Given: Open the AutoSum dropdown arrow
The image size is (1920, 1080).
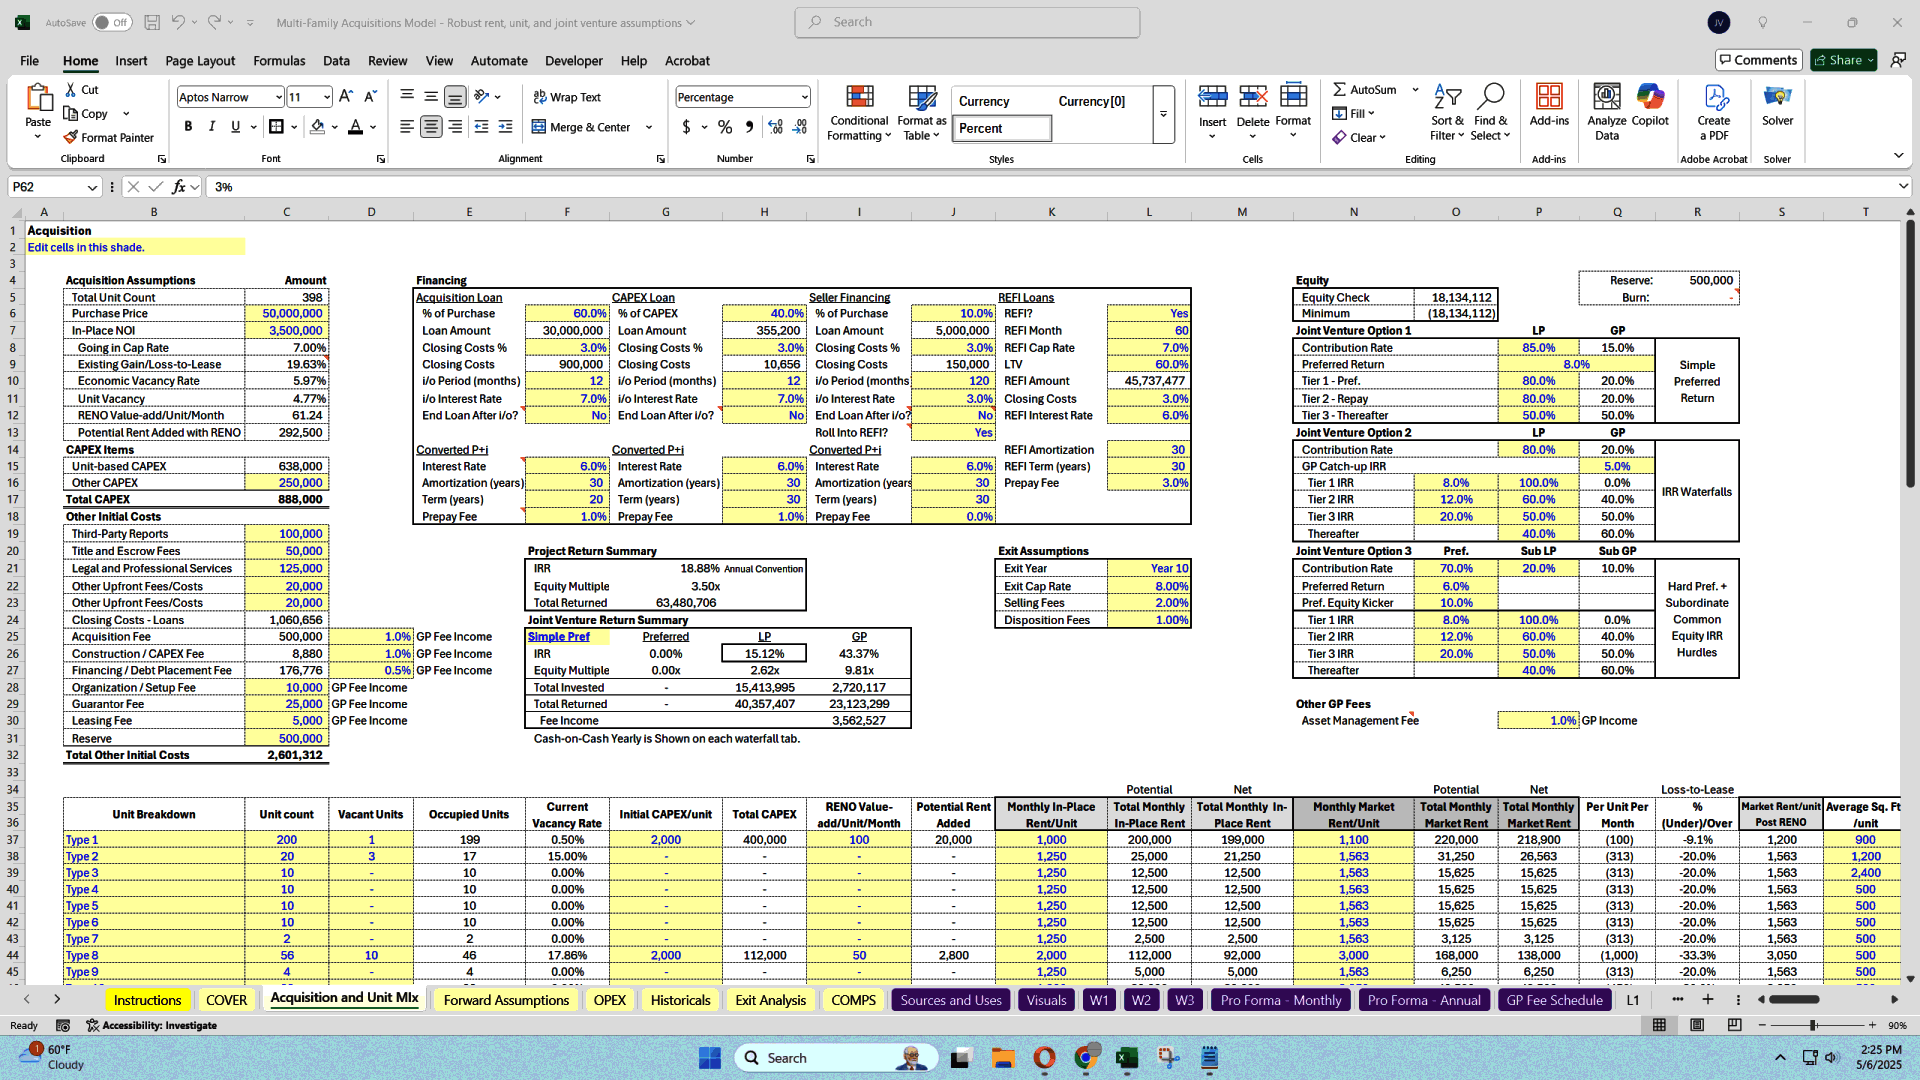Looking at the screenshot, I should pos(1416,90).
